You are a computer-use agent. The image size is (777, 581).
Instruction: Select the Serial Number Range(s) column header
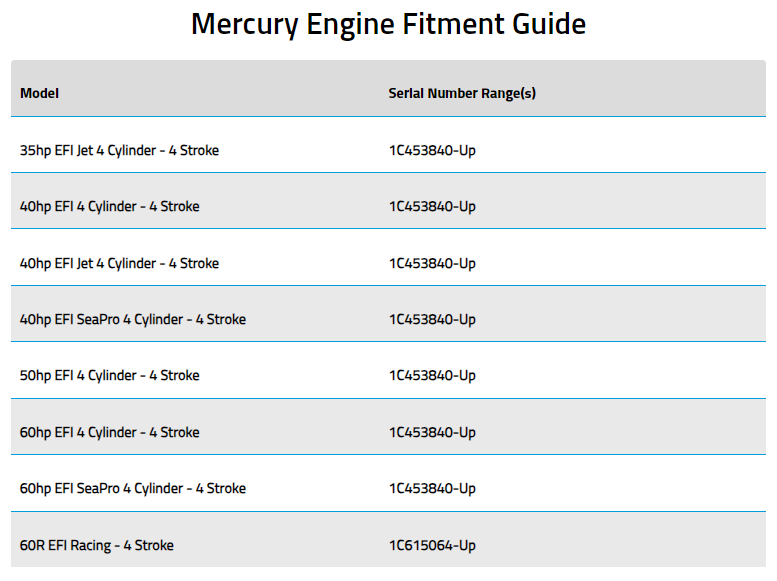coord(462,93)
